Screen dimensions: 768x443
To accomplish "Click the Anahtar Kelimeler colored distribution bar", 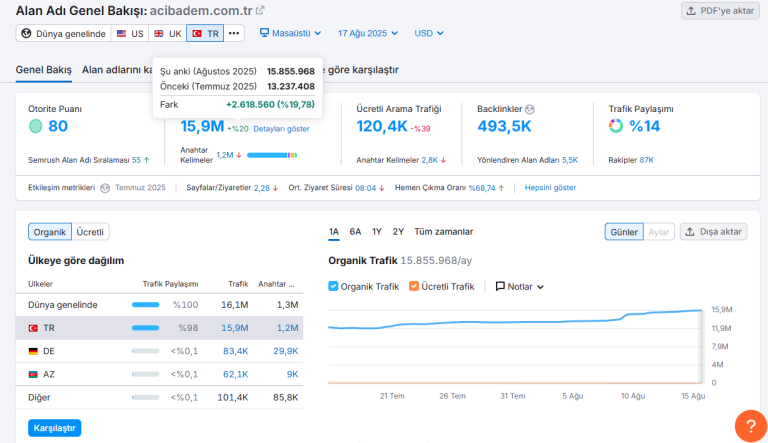I will pos(272,155).
